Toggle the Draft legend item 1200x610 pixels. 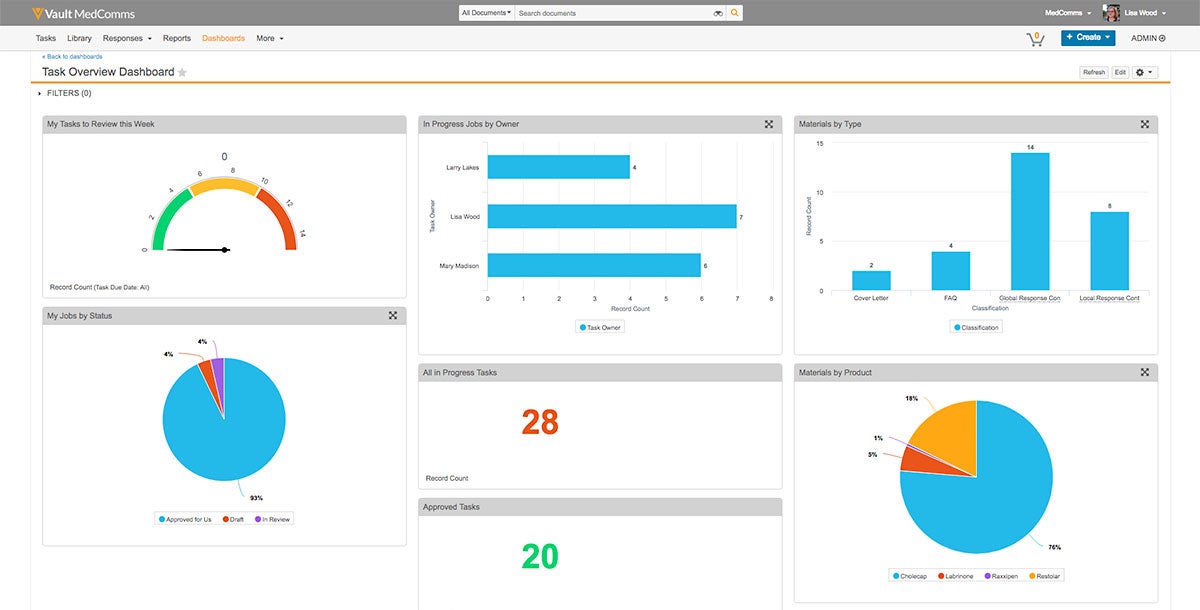(x=234, y=519)
